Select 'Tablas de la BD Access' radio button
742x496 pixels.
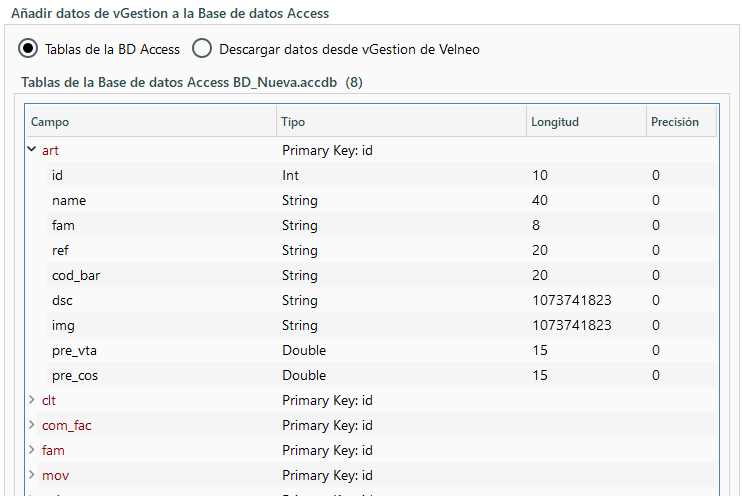click(x=30, y=49)
